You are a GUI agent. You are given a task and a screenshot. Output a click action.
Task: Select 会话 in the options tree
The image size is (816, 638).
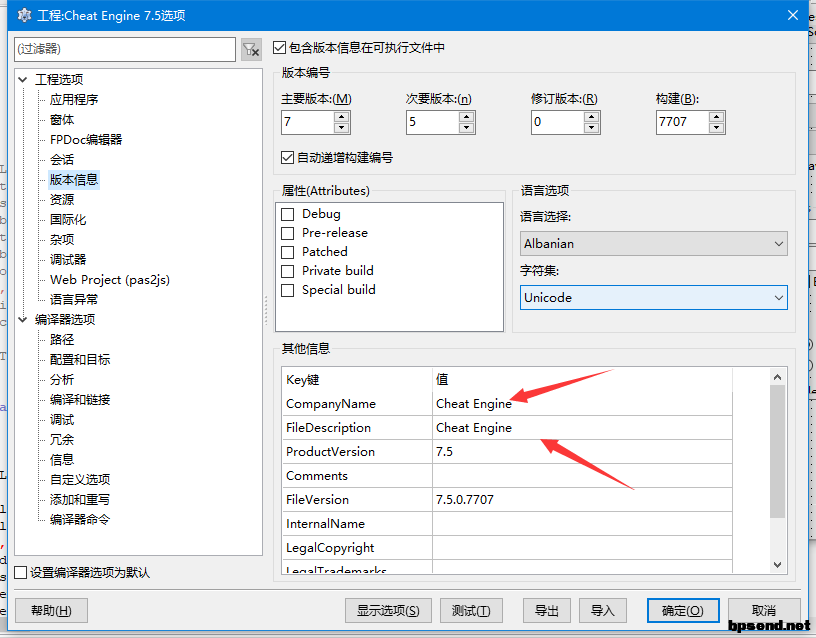click(x=62, y=160)
